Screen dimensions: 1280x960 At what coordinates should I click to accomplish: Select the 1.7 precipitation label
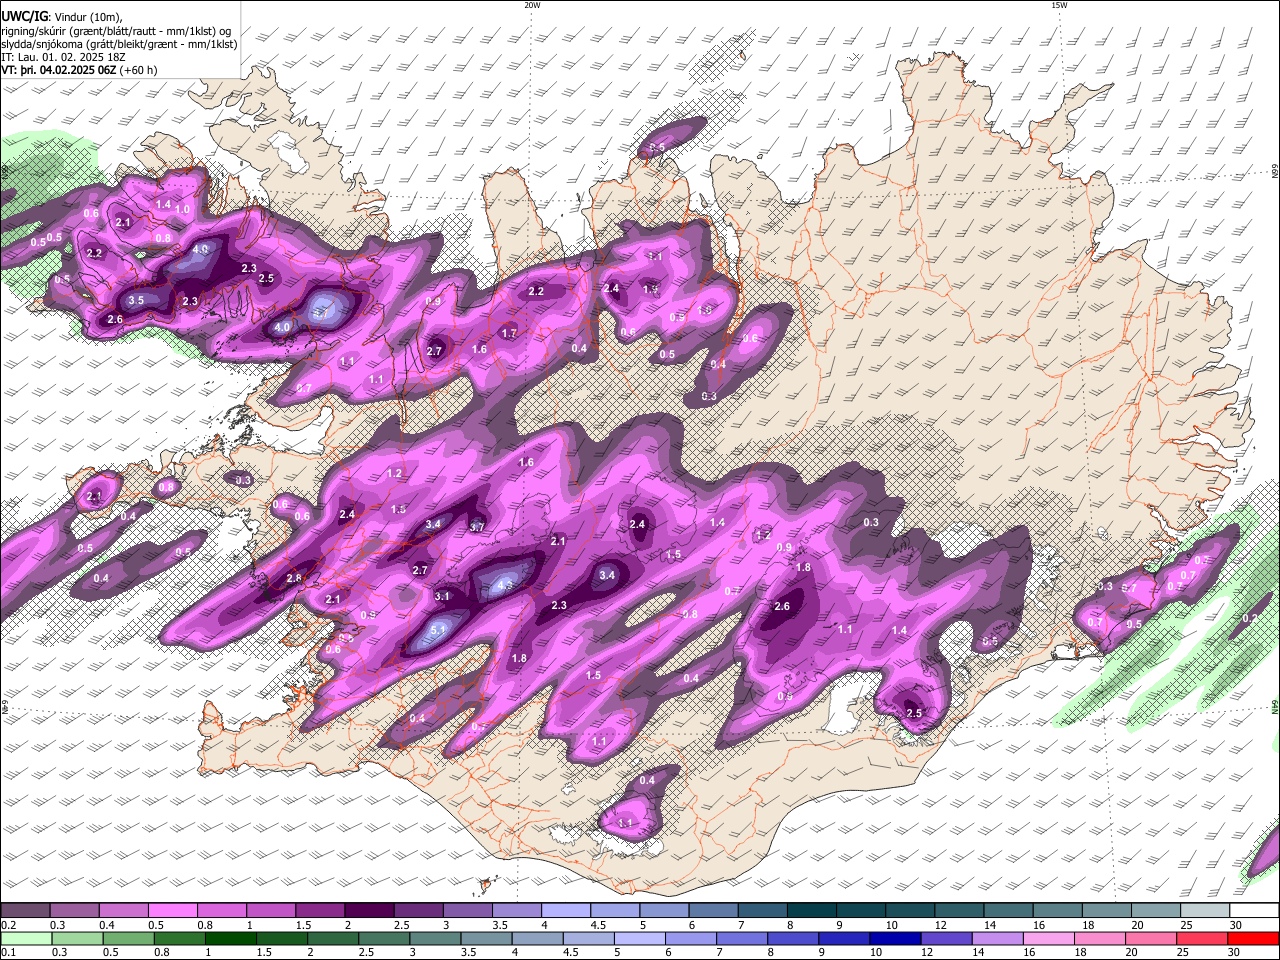click(509, 333)
